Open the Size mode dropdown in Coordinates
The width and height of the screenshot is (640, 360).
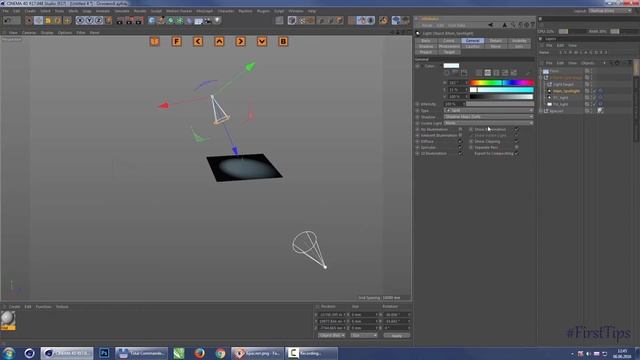click(x=364, y=336)
